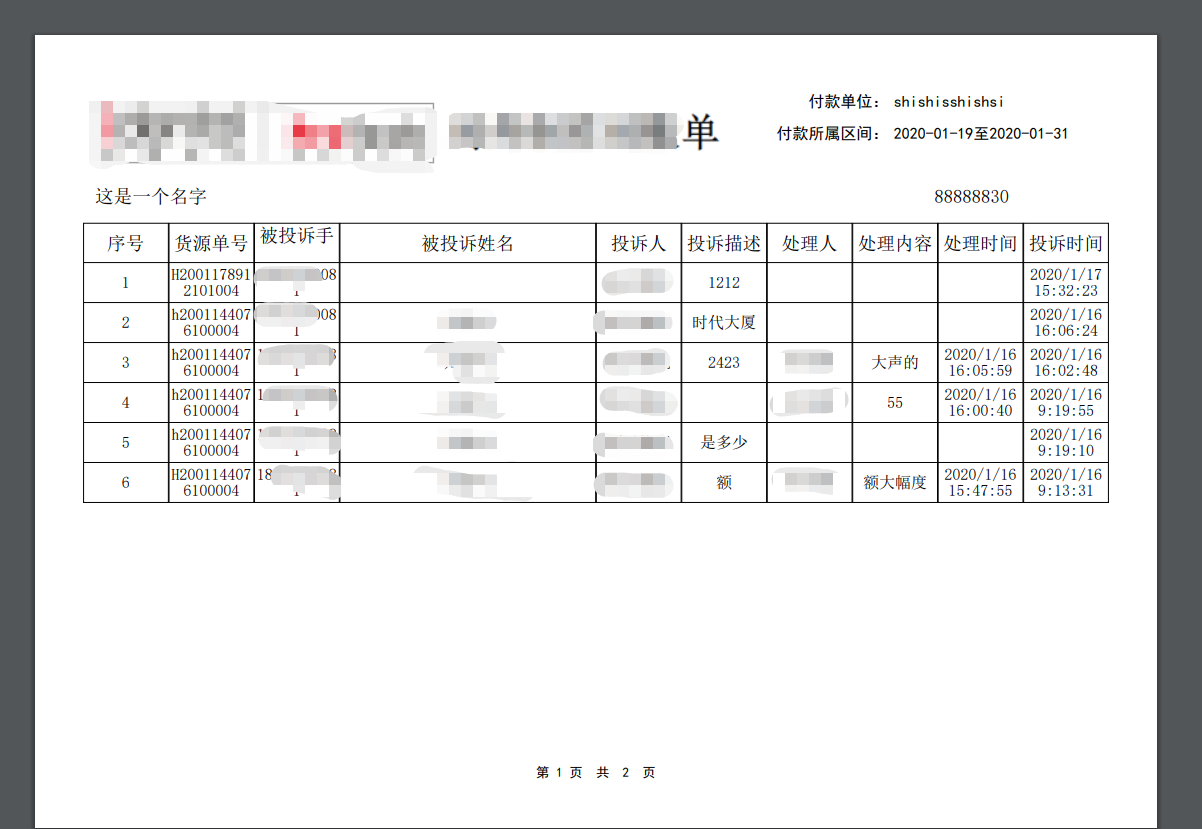Select sequence number 2 cell
1202x829 pixels.
pos(126,323)
